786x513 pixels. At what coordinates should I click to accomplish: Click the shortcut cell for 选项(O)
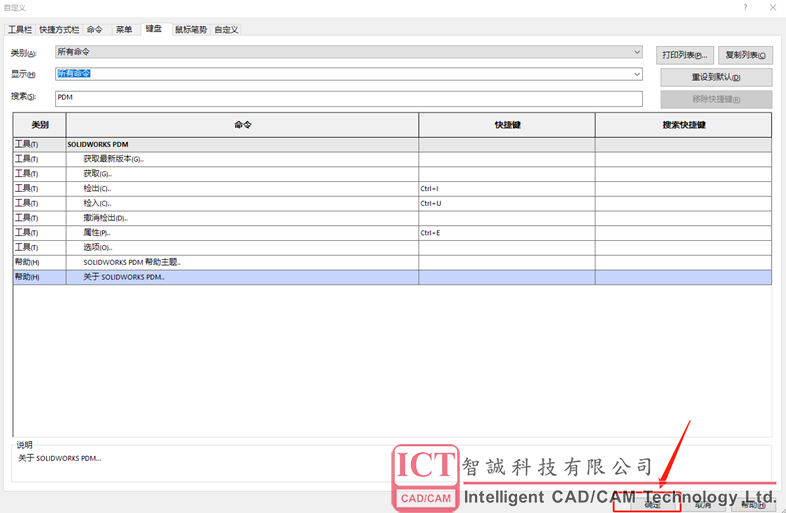point(507,247)
